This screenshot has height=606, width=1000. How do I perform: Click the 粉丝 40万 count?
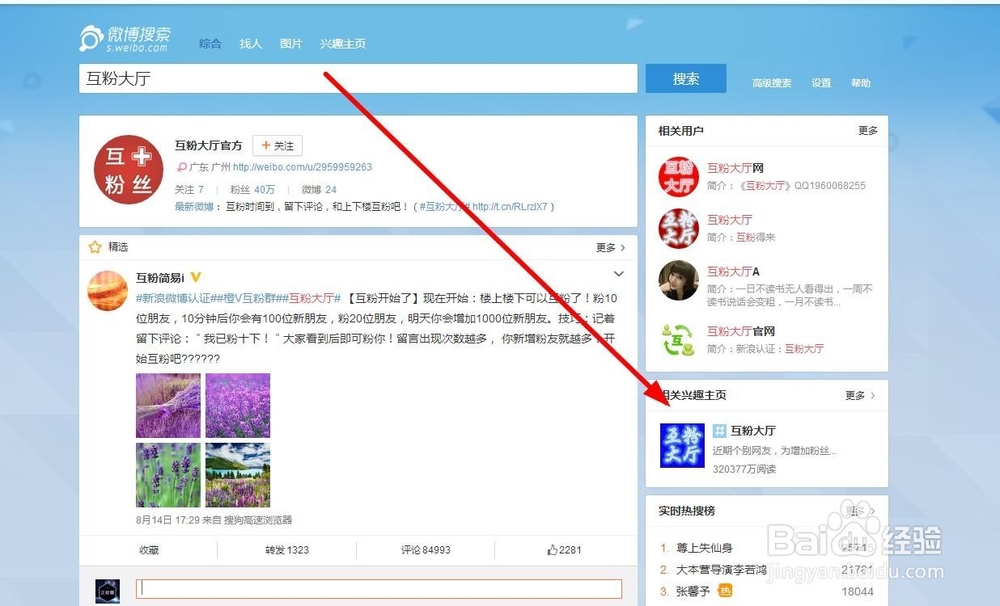tap(253, 189)
